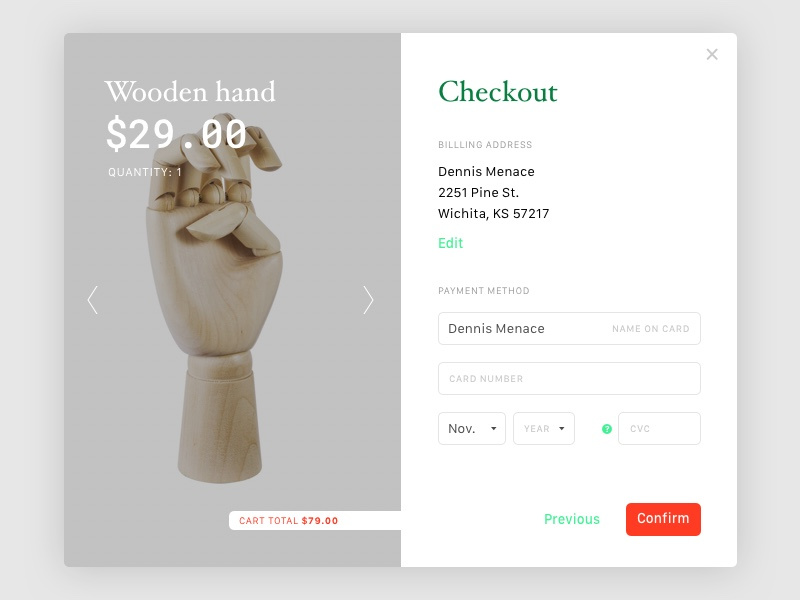Focus the Name on Card field
Screen dimensions: 800x600
tap(569, 329)
